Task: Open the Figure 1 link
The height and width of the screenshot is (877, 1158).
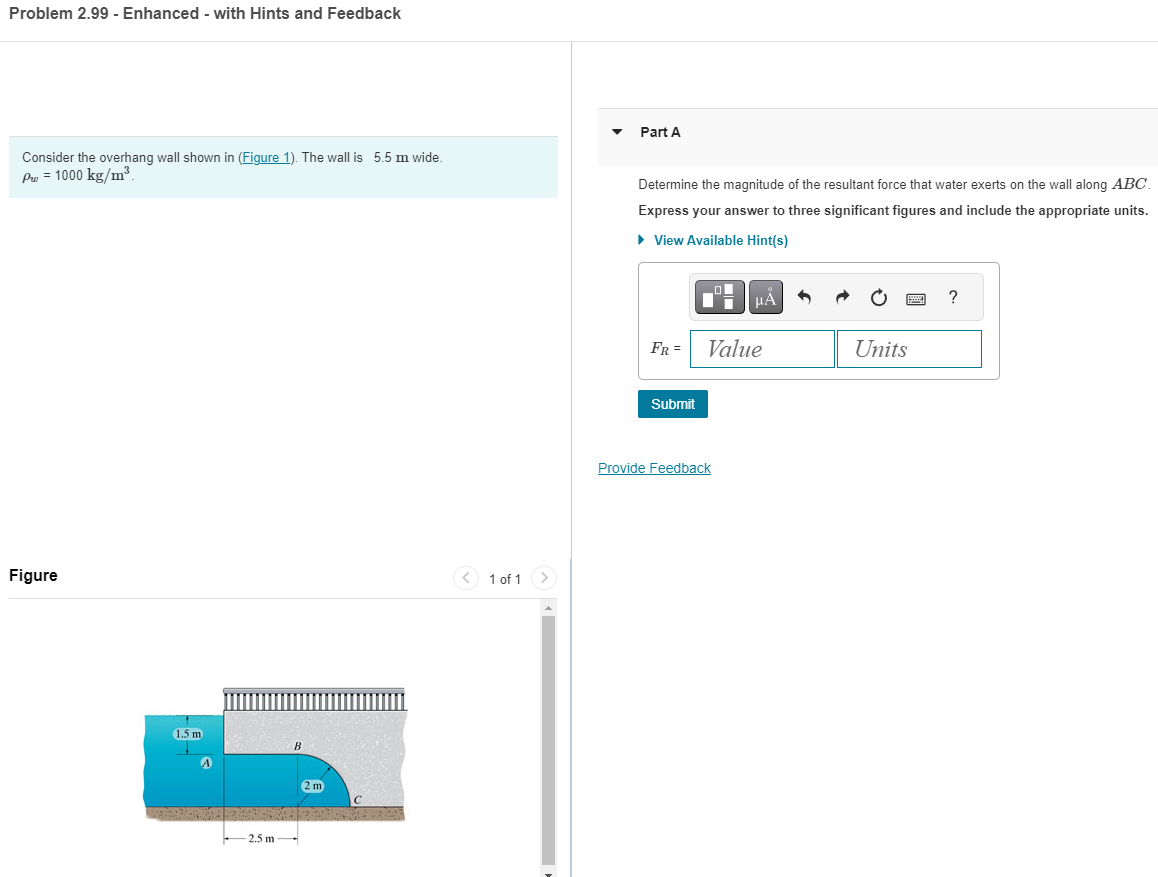Action: 264,157
